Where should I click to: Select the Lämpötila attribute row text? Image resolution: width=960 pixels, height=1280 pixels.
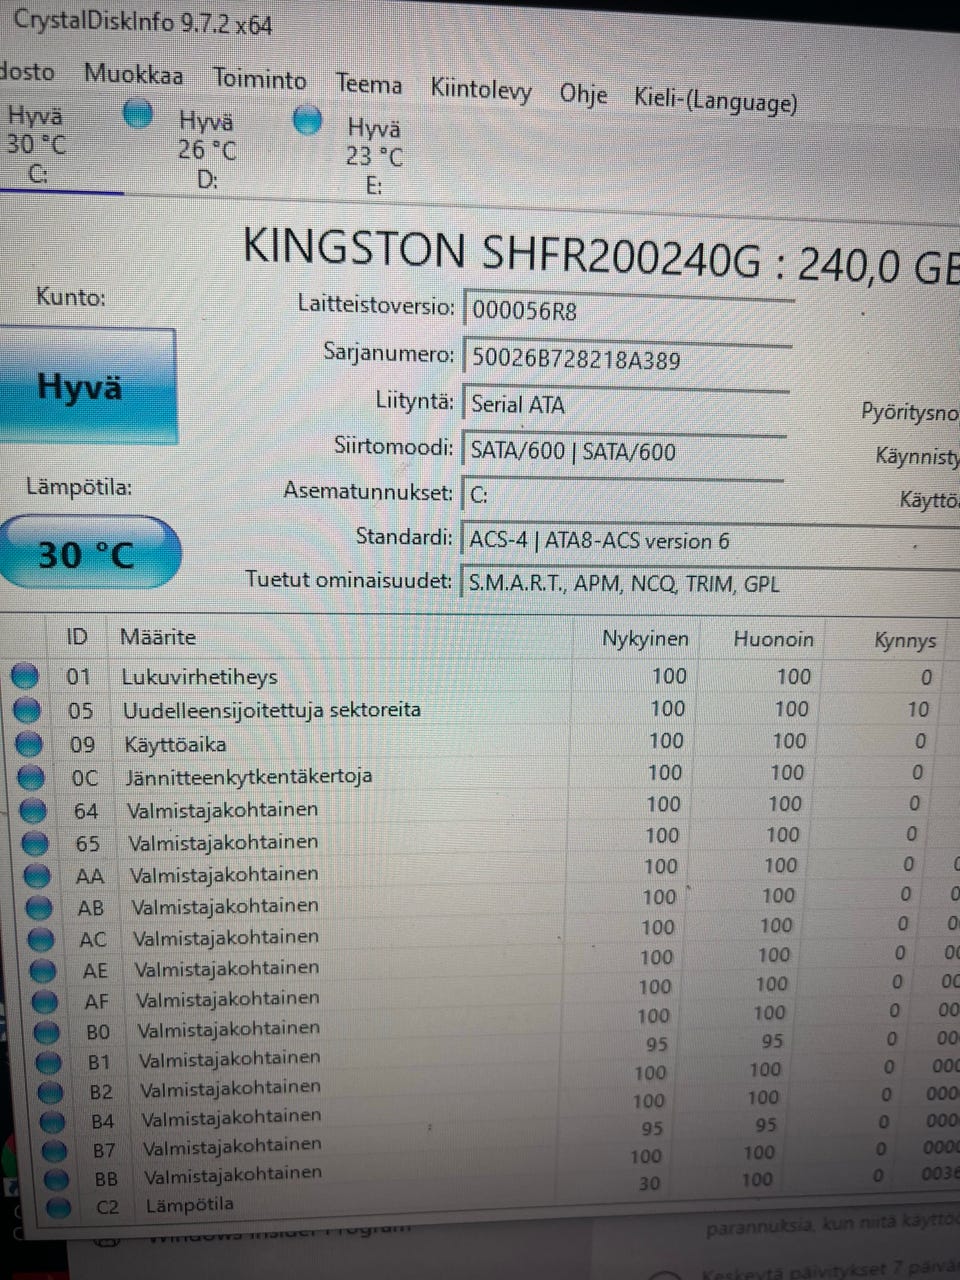click(189, 1204)
